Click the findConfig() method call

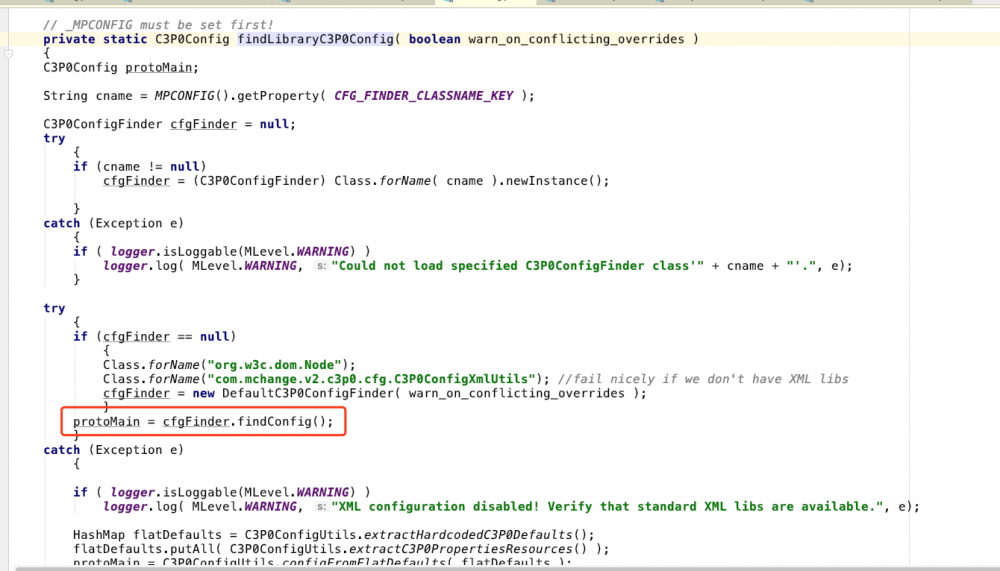coord(281,422)
